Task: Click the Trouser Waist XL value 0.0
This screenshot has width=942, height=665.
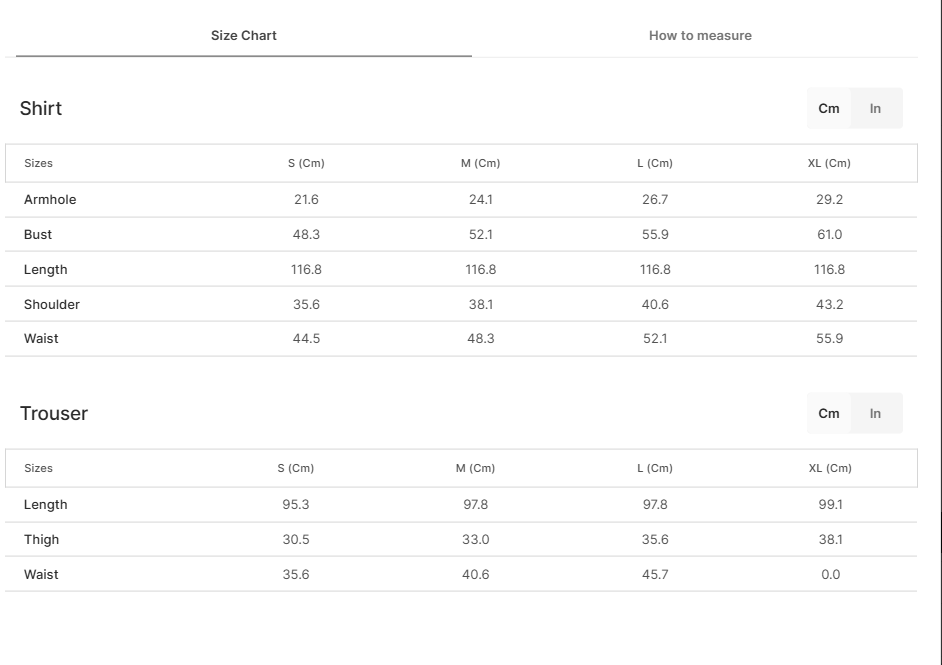Action: tap(830, 575)
